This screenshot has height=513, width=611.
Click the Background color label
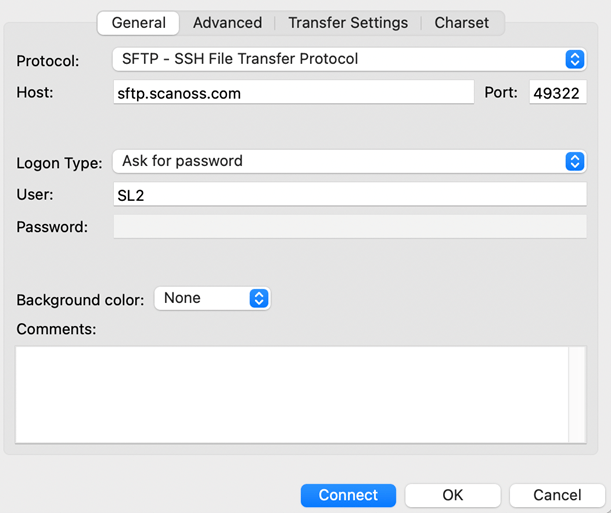[x=80, y=300]
